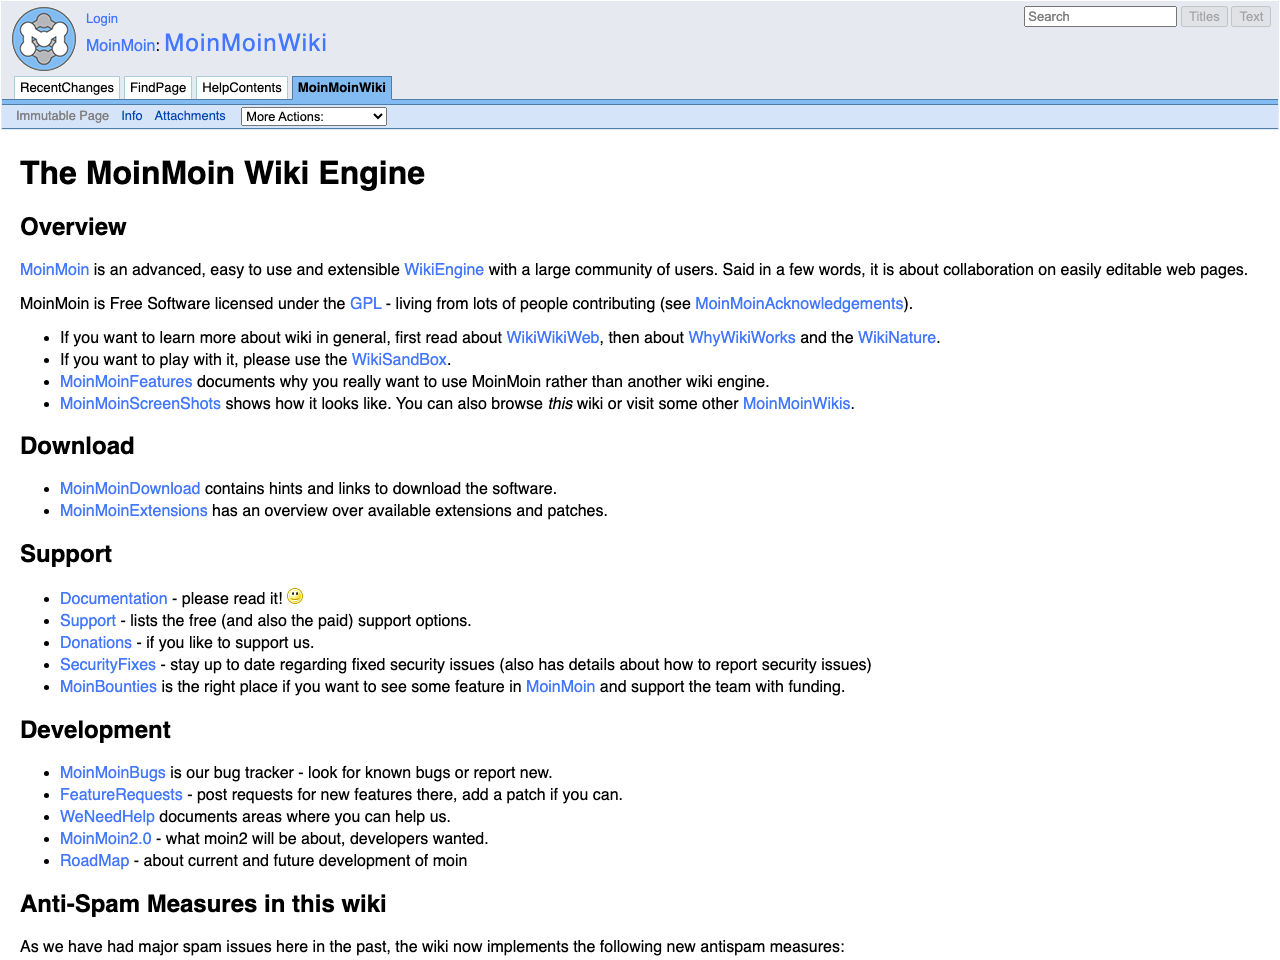Open the WikiSandBox link
The width and height of the screenshot is (1280, 960).
click(x=399, y=359)
